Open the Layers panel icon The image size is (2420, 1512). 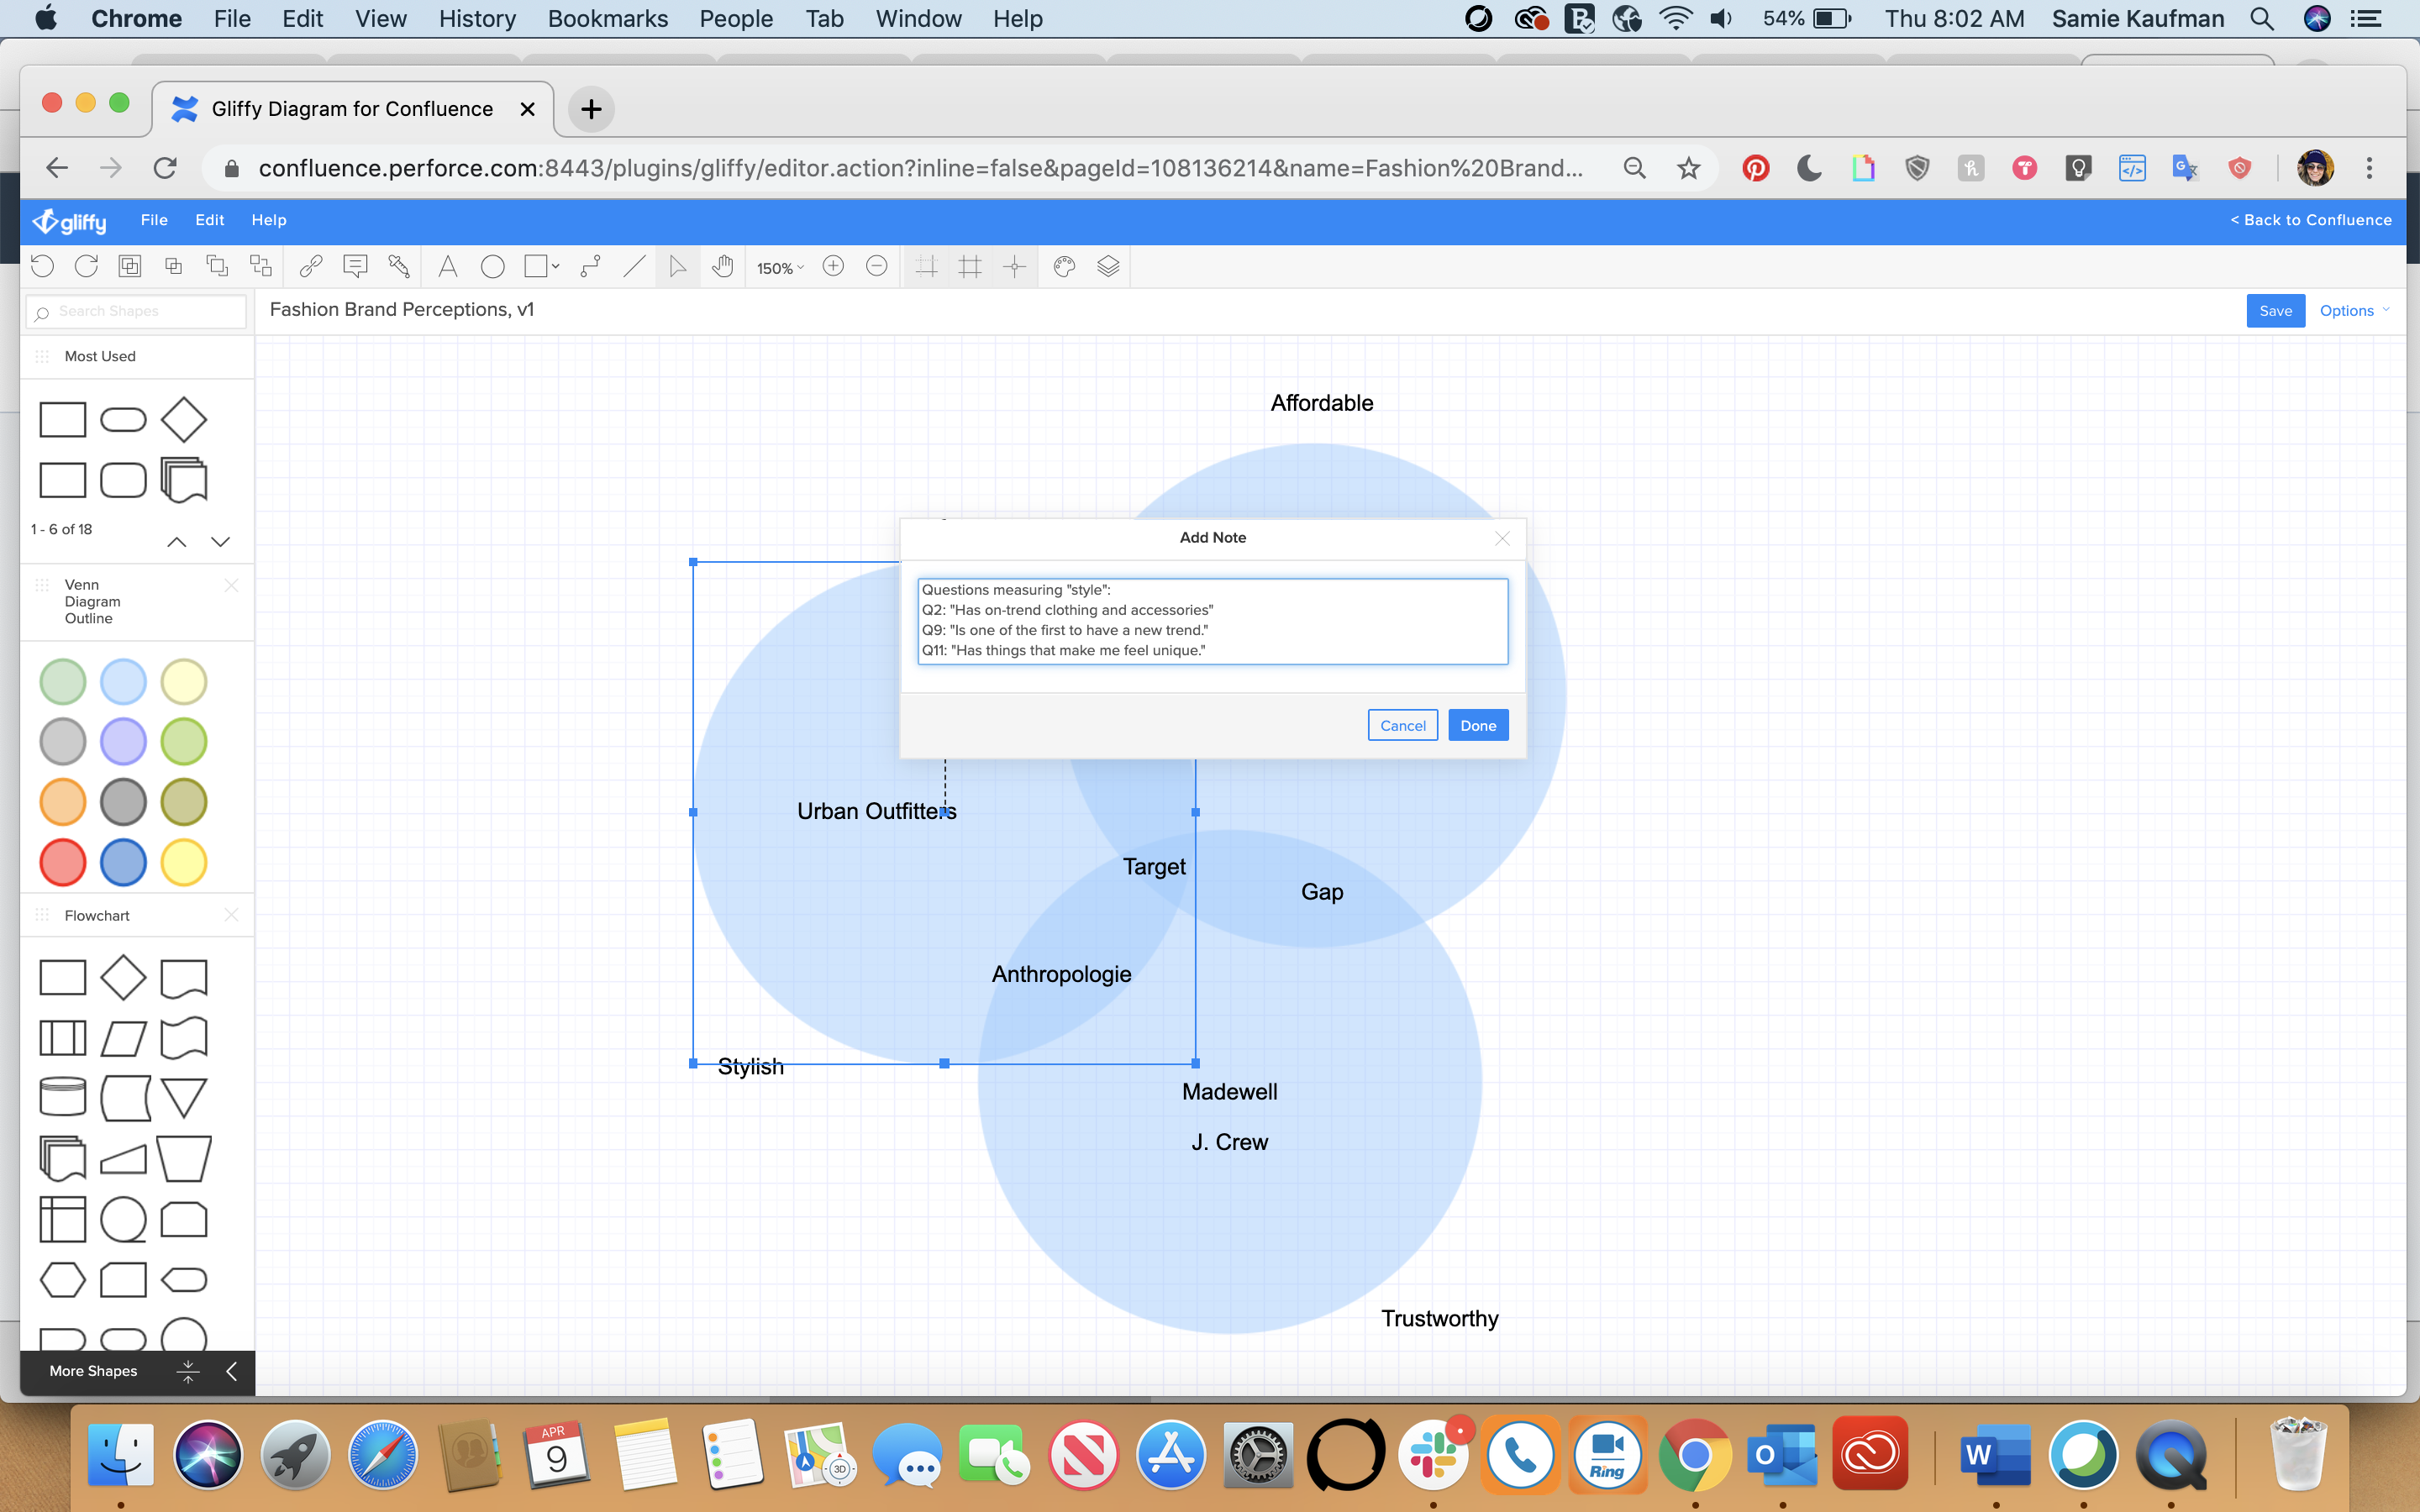pos(1108,266)
